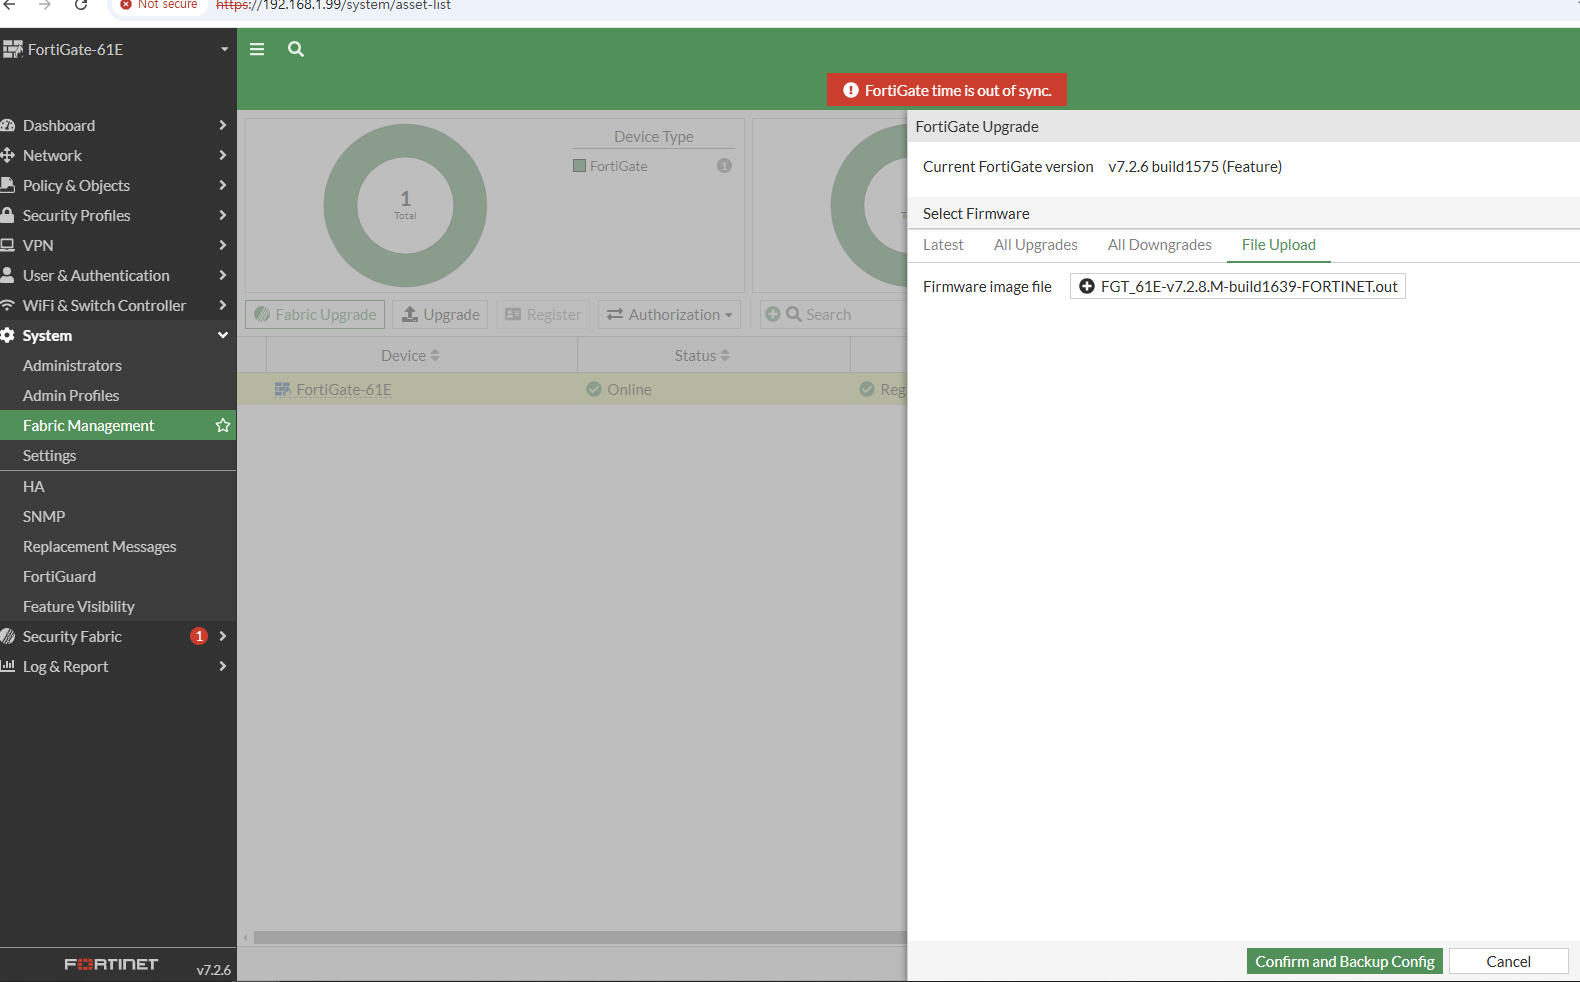Select the File Upload tab
1580x982 pixels.
(x=1279, y=245)
